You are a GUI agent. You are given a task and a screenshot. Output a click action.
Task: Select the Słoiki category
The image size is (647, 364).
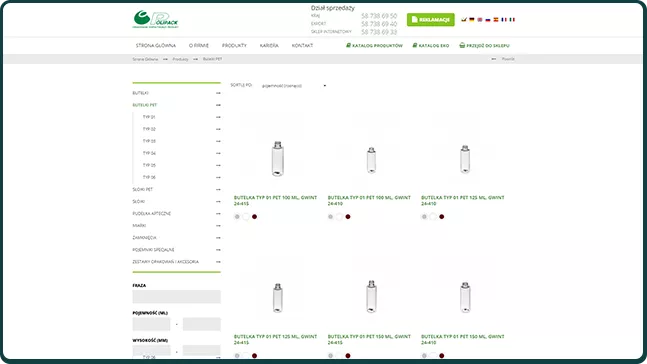tap(139, 202)
